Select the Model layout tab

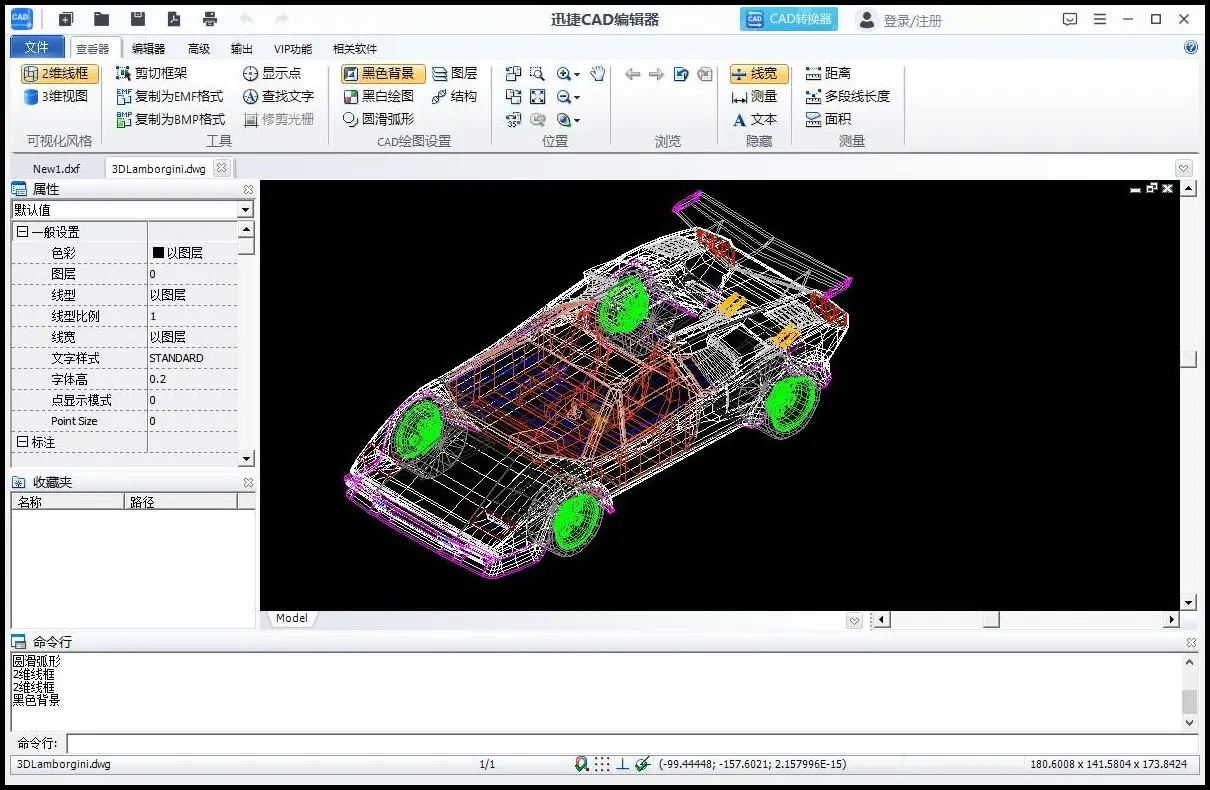[292, 619]
